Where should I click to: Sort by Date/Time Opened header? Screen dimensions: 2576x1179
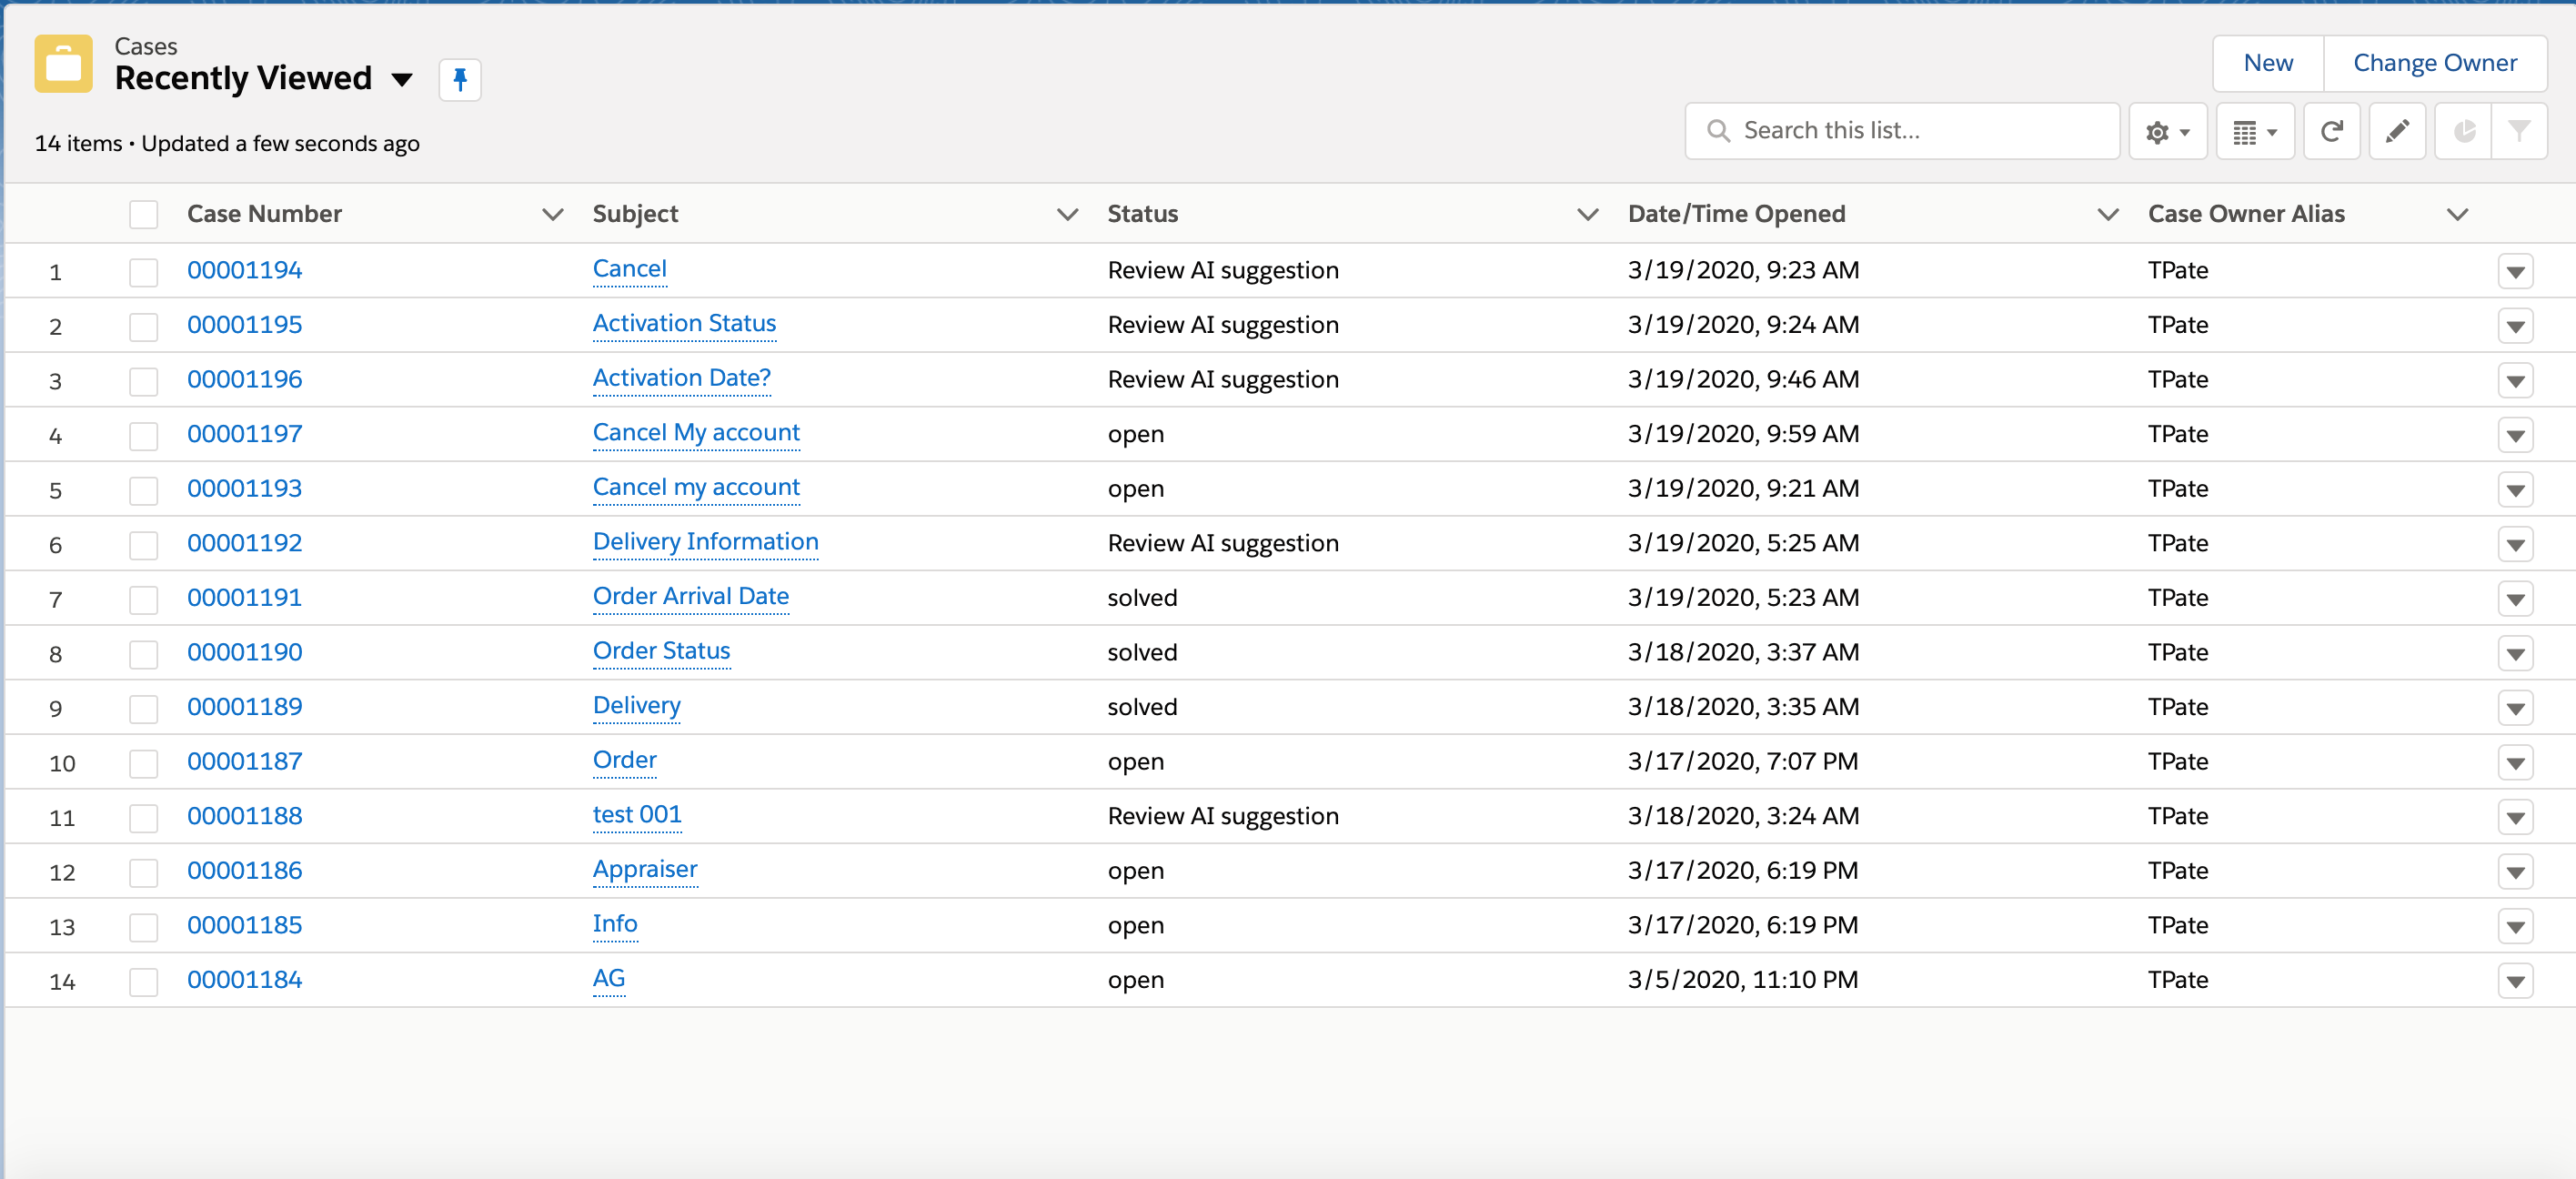click(1735, 214)
